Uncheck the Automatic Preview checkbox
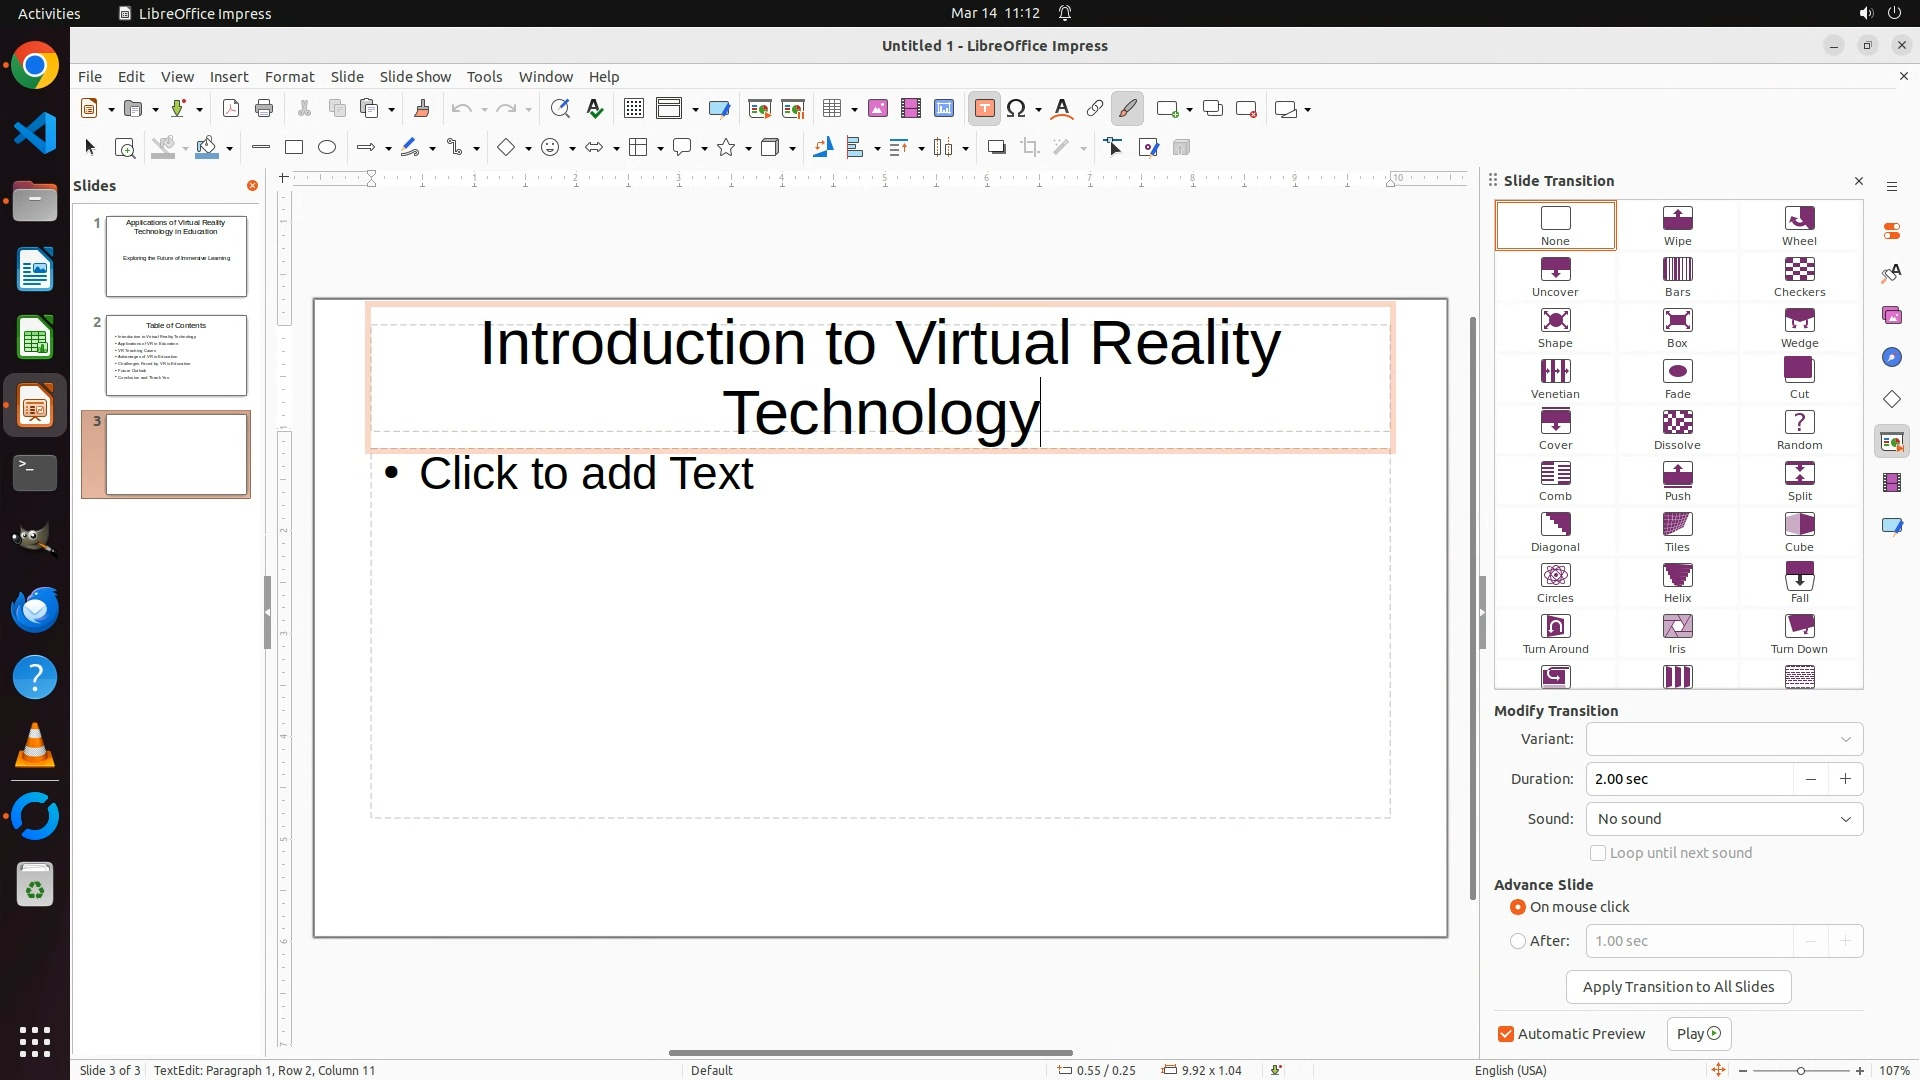Screen dimensions: 1920x1080 pyautogui.click(x=1506, y=1034)
